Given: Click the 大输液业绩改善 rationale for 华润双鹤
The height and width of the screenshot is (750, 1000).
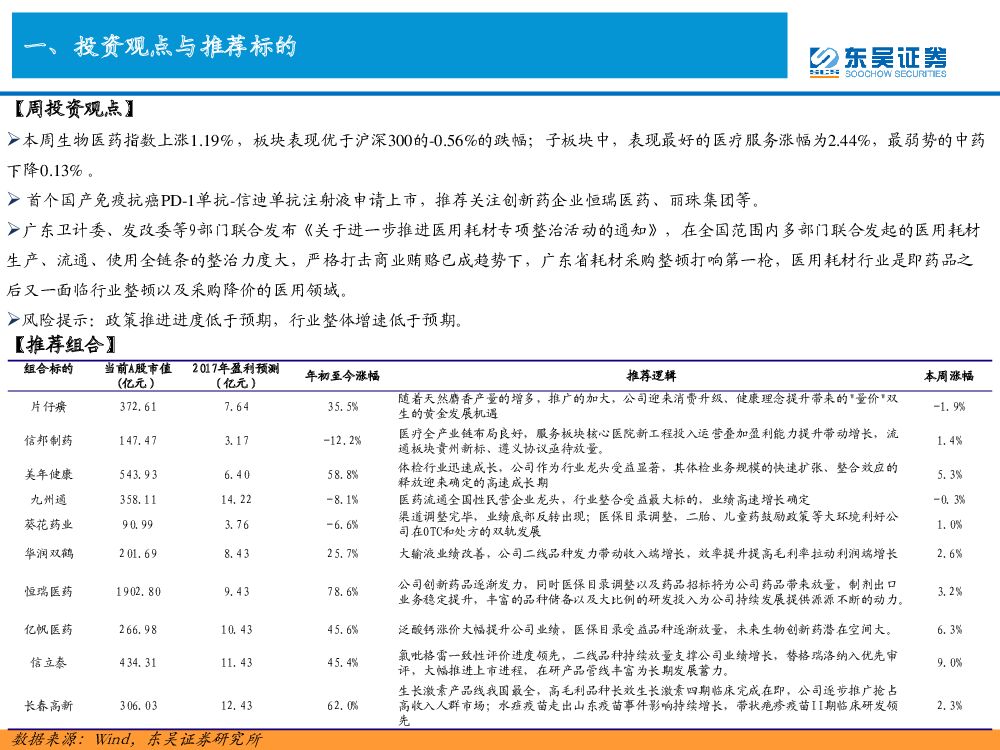Looking at the screenshot, I should 647,554.
